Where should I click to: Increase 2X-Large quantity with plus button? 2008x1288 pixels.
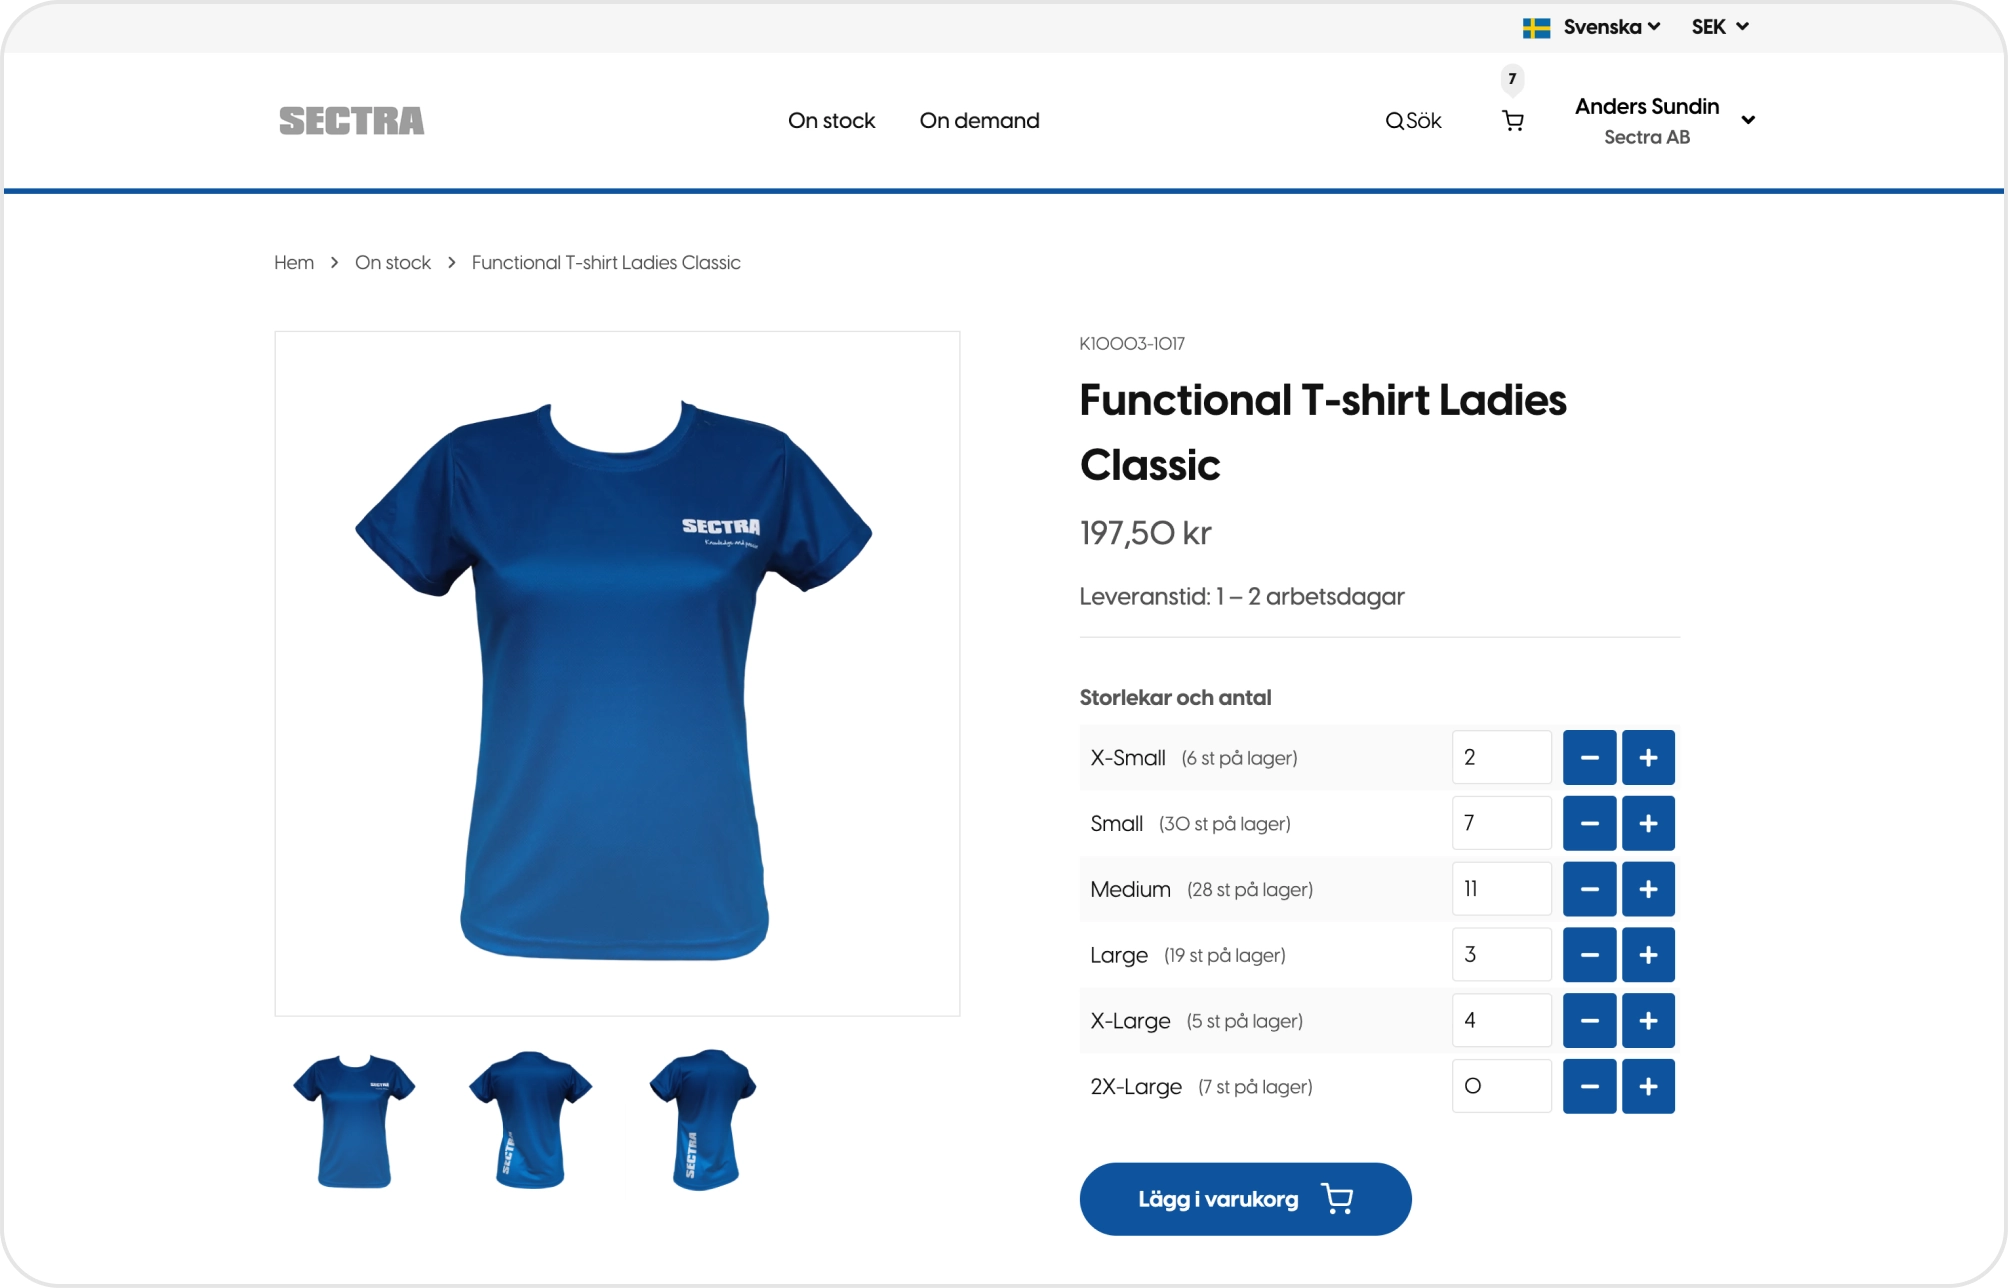[x=1648, y=1086]
